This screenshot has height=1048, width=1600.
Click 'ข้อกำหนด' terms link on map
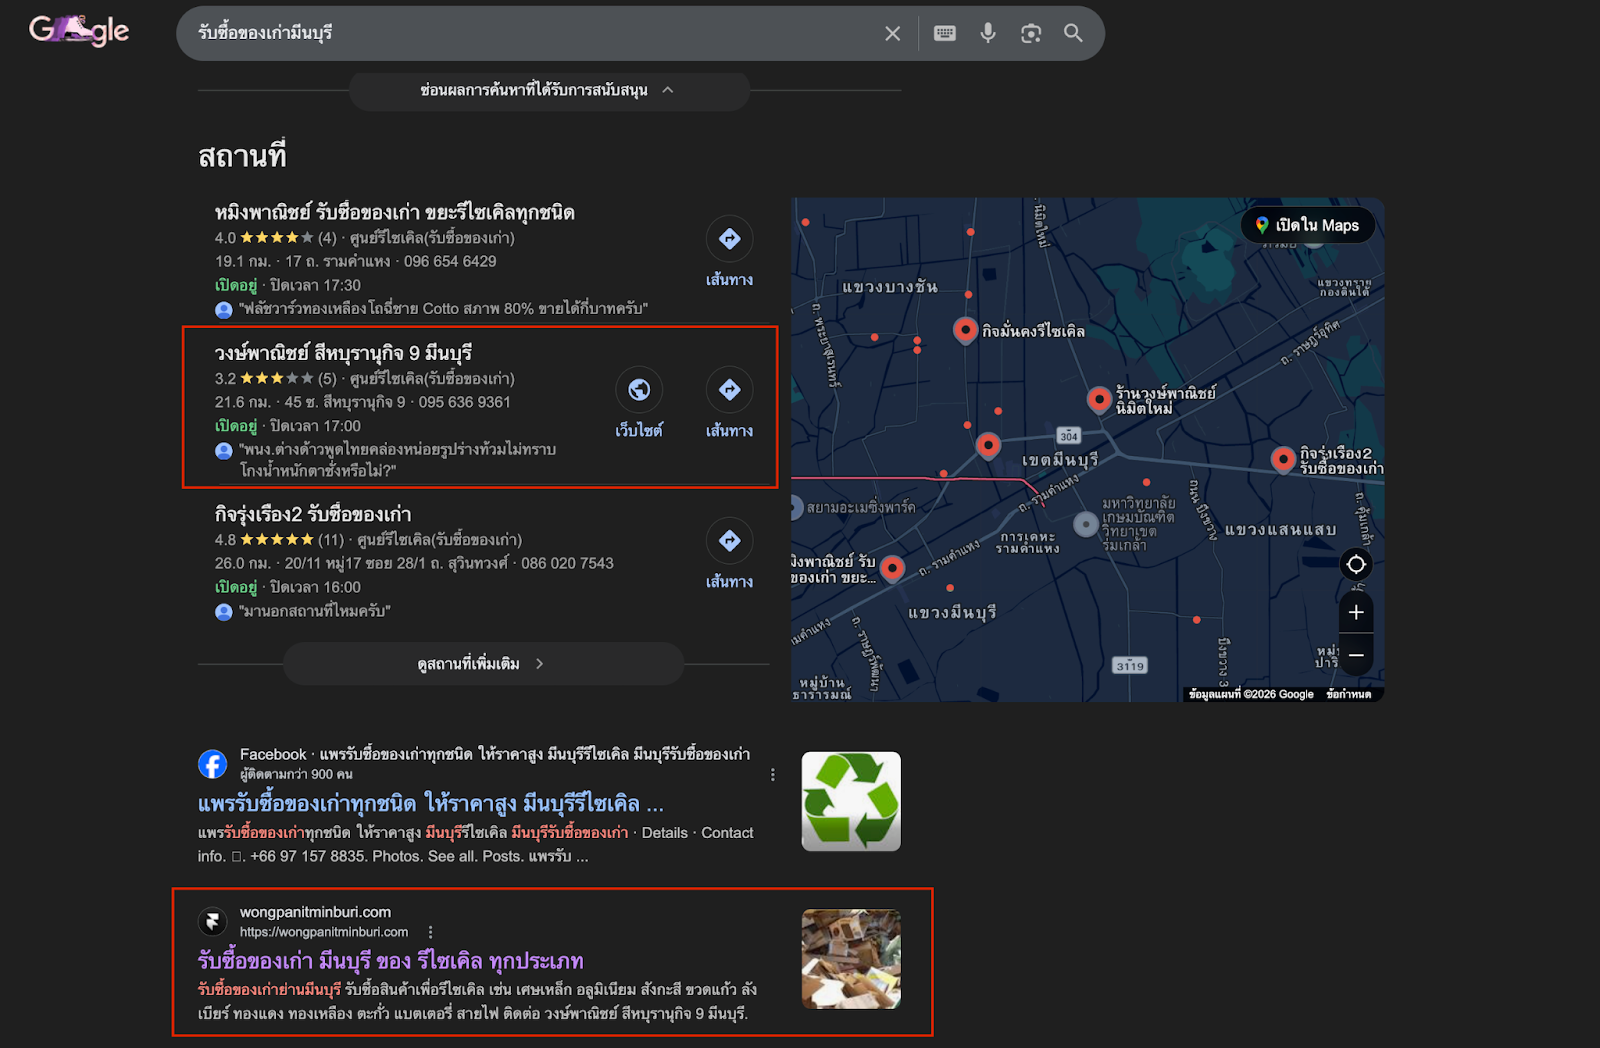point(1348,694)
